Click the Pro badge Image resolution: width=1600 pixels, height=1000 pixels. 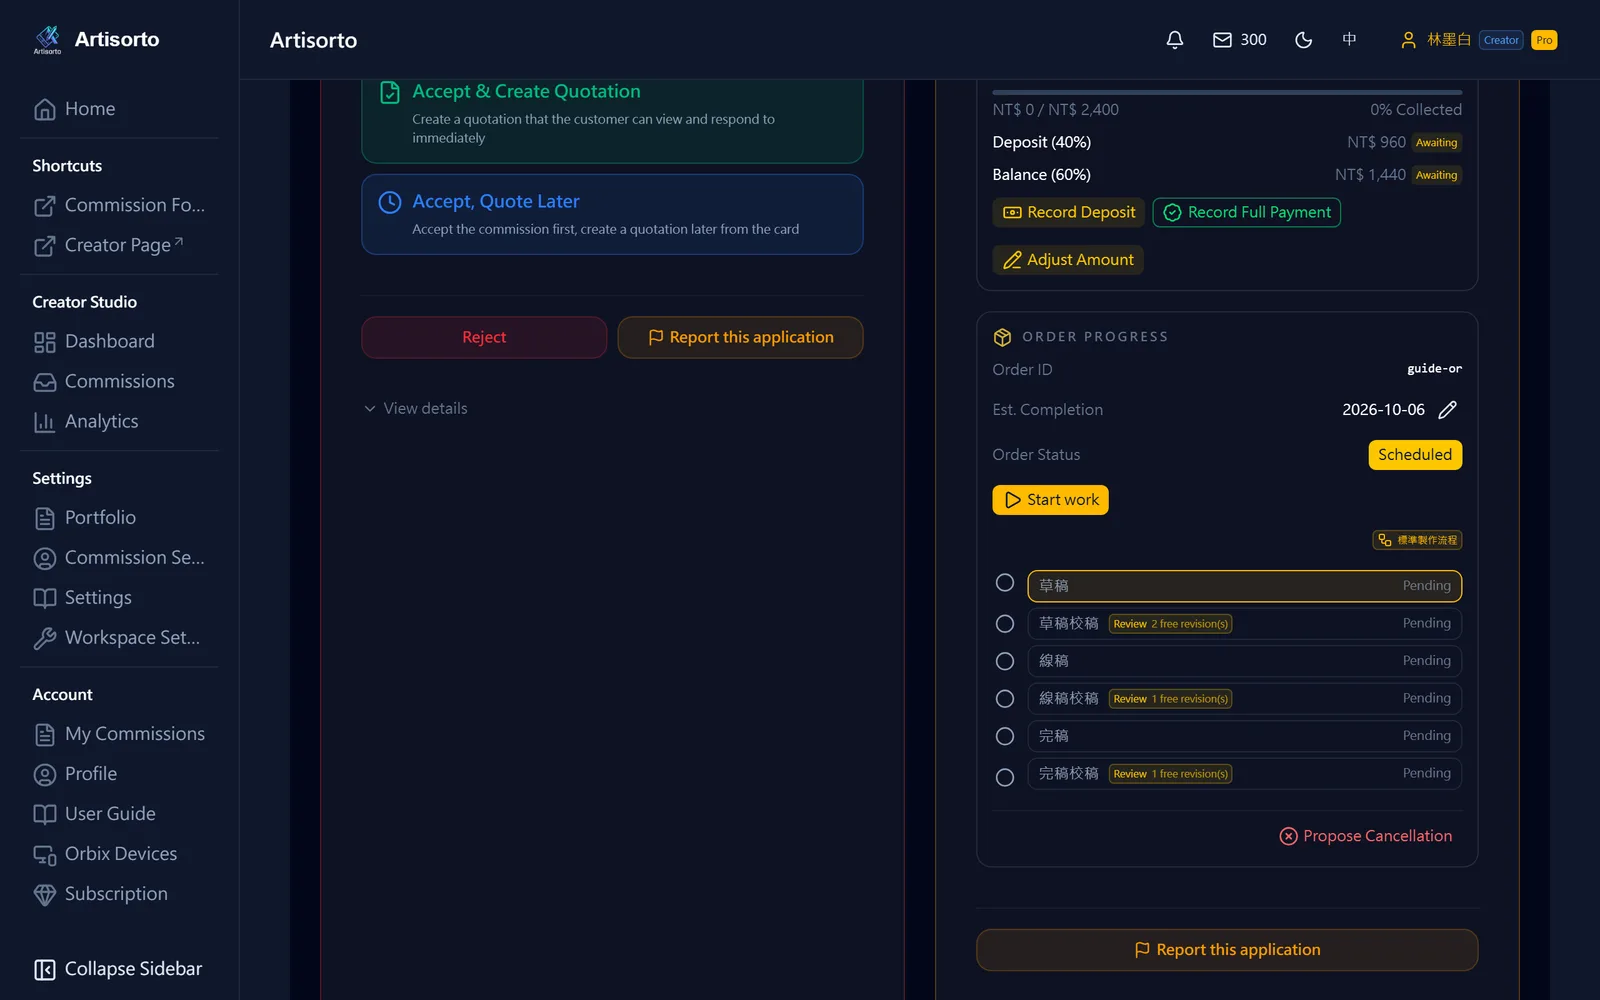[1544, 40]
